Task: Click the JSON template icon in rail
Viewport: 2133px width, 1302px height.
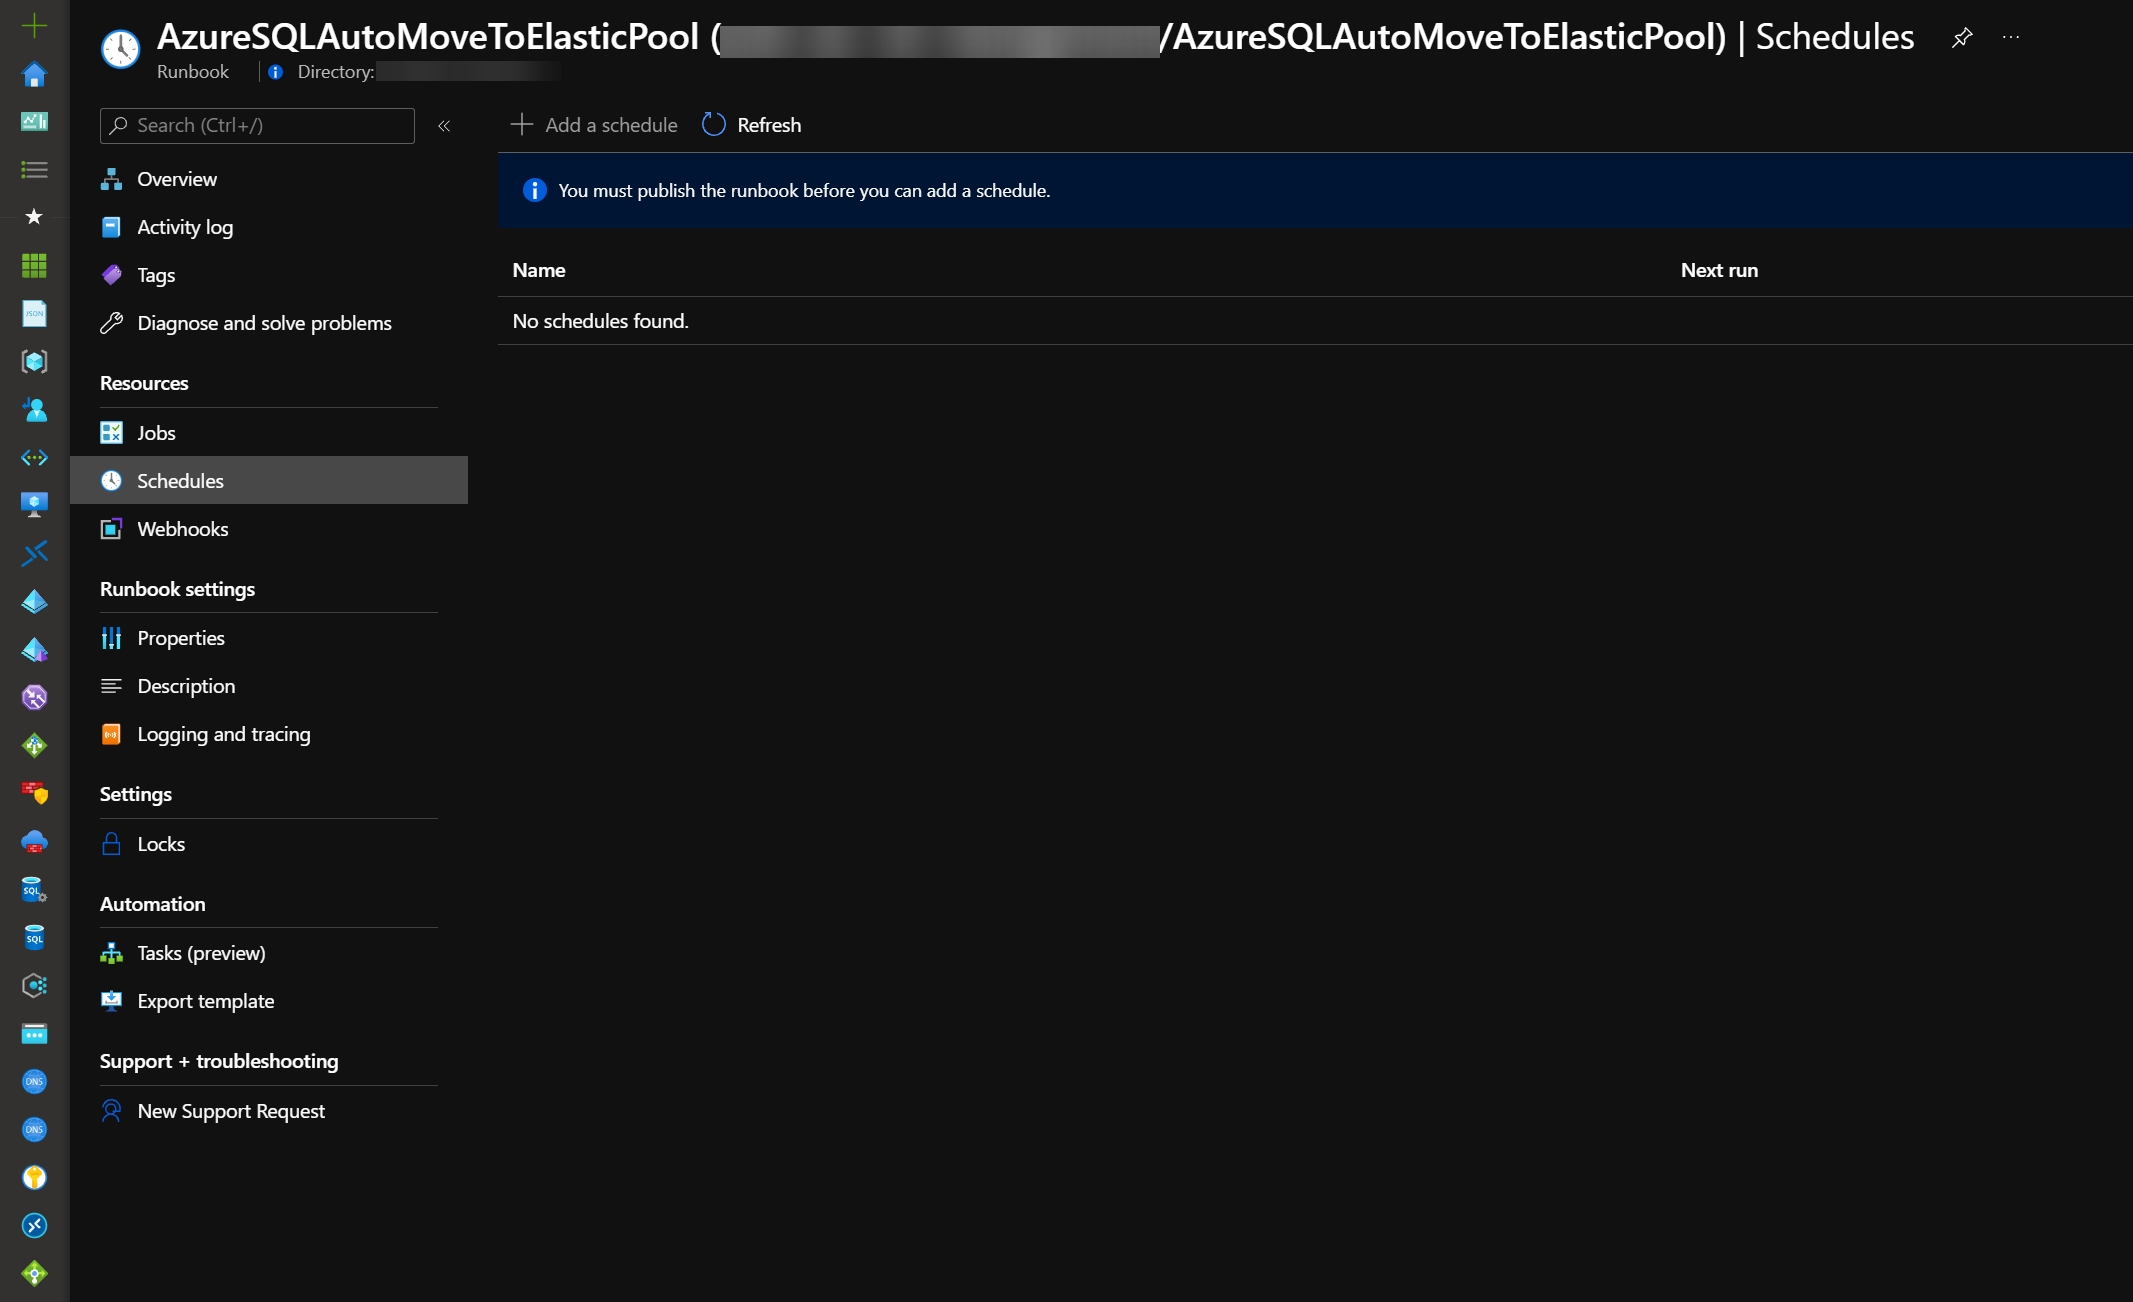Action: tap(34, 313)
